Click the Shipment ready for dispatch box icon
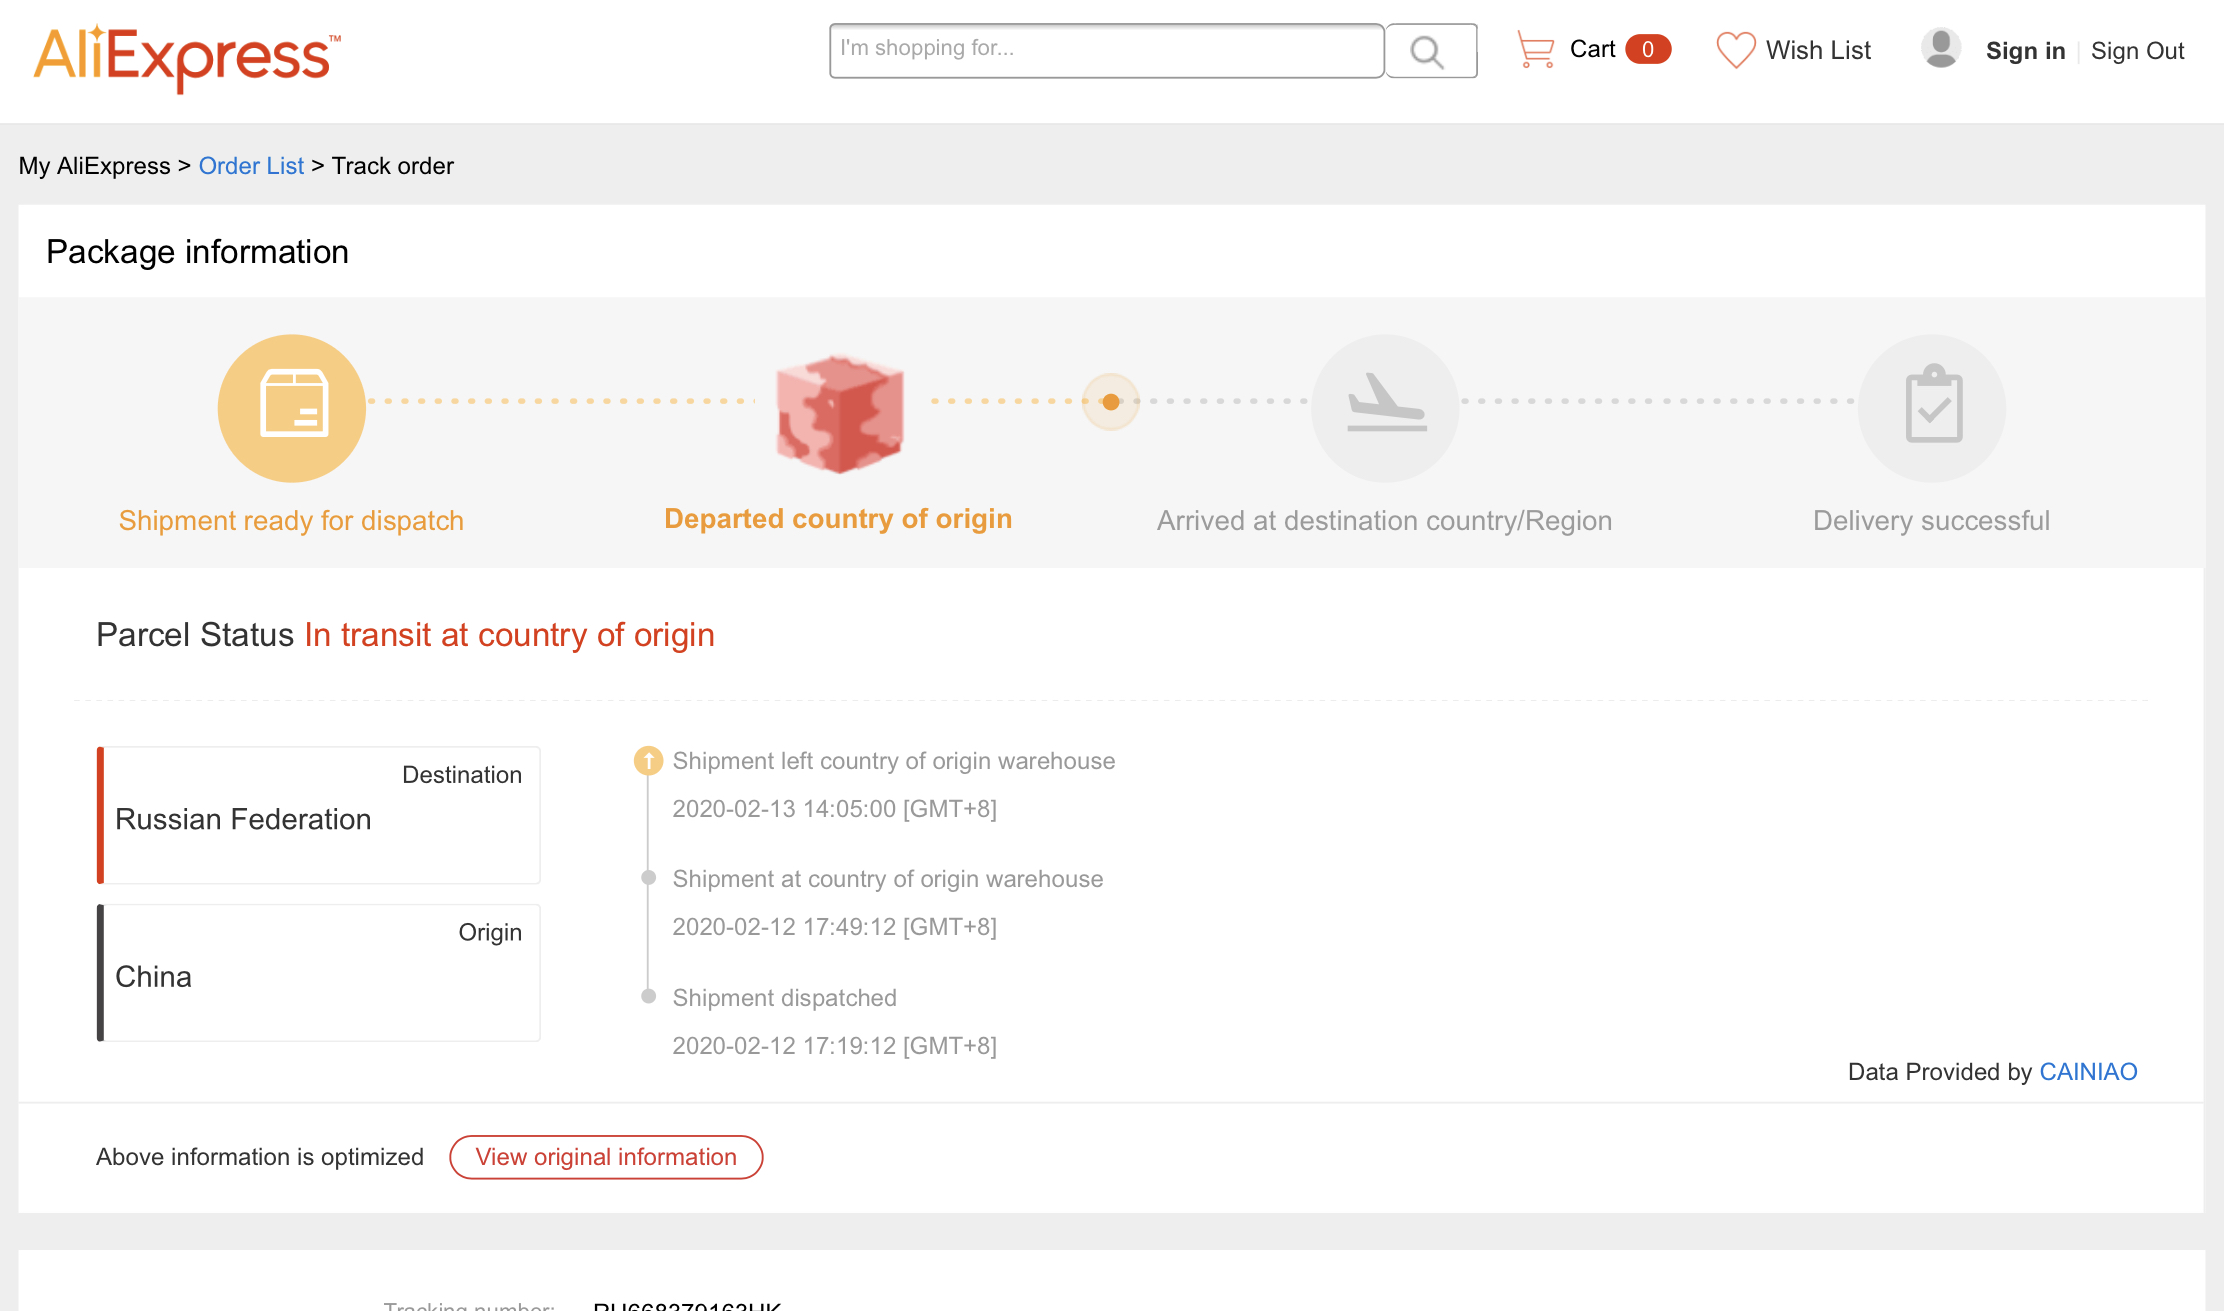Viewport: 2224px width, 1311px height. pos(292,408)
